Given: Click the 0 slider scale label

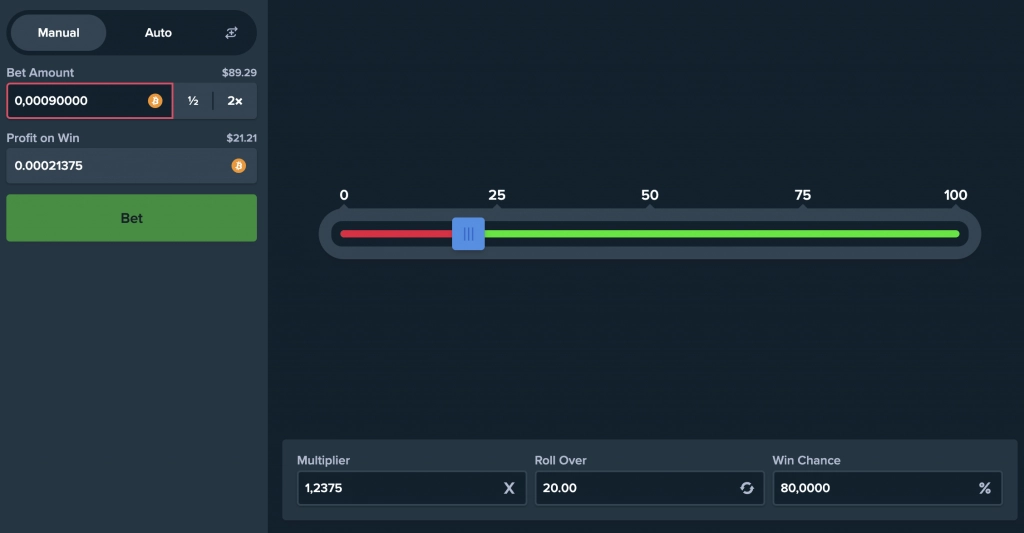Looking at the screenshot, I should (x=344, y=195).
